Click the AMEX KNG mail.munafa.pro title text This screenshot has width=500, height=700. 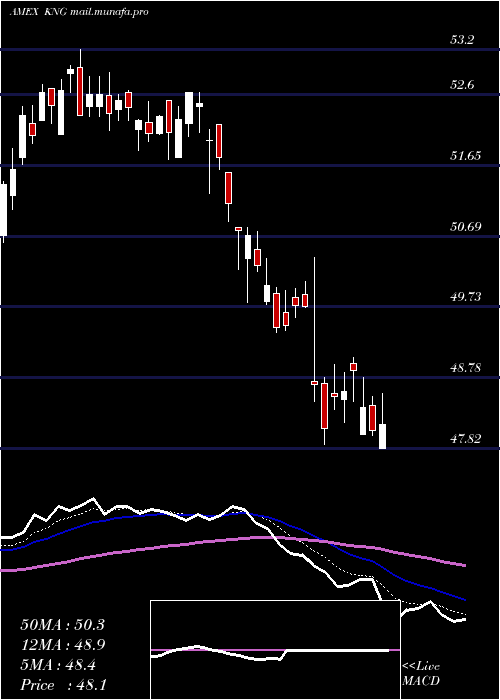pos(79,12)
